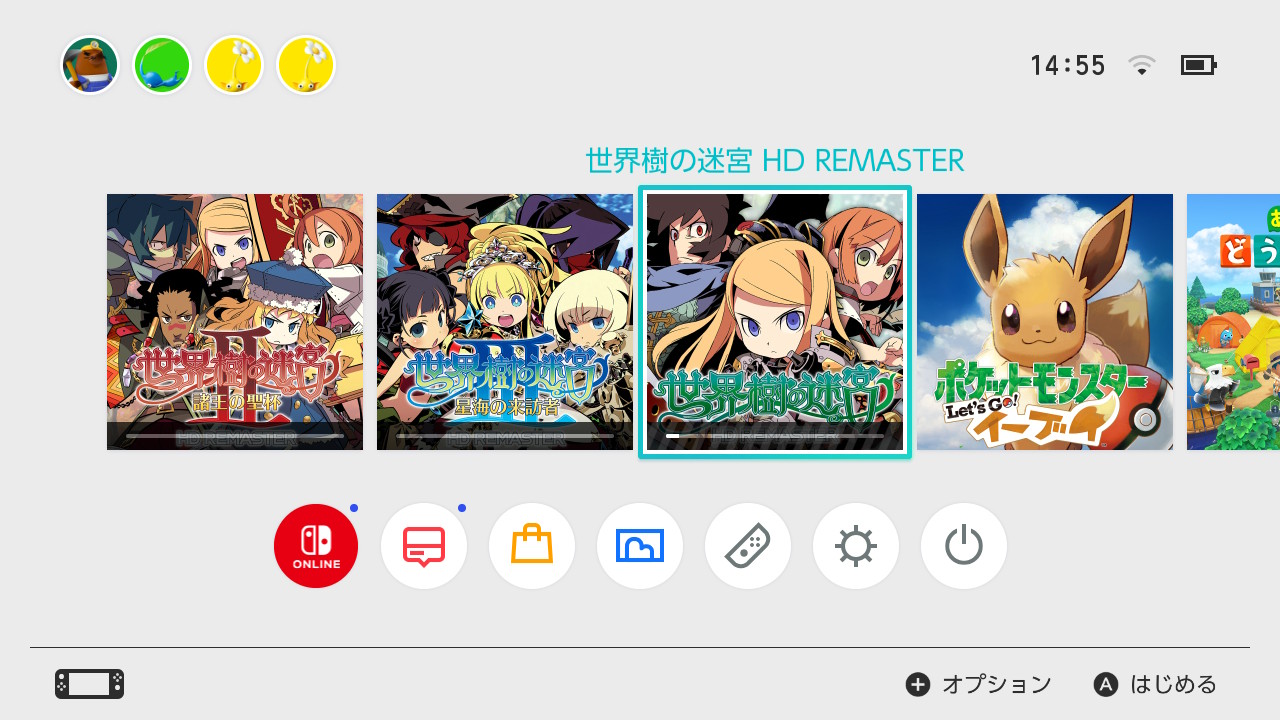Open the News icon

coord(424,546)
